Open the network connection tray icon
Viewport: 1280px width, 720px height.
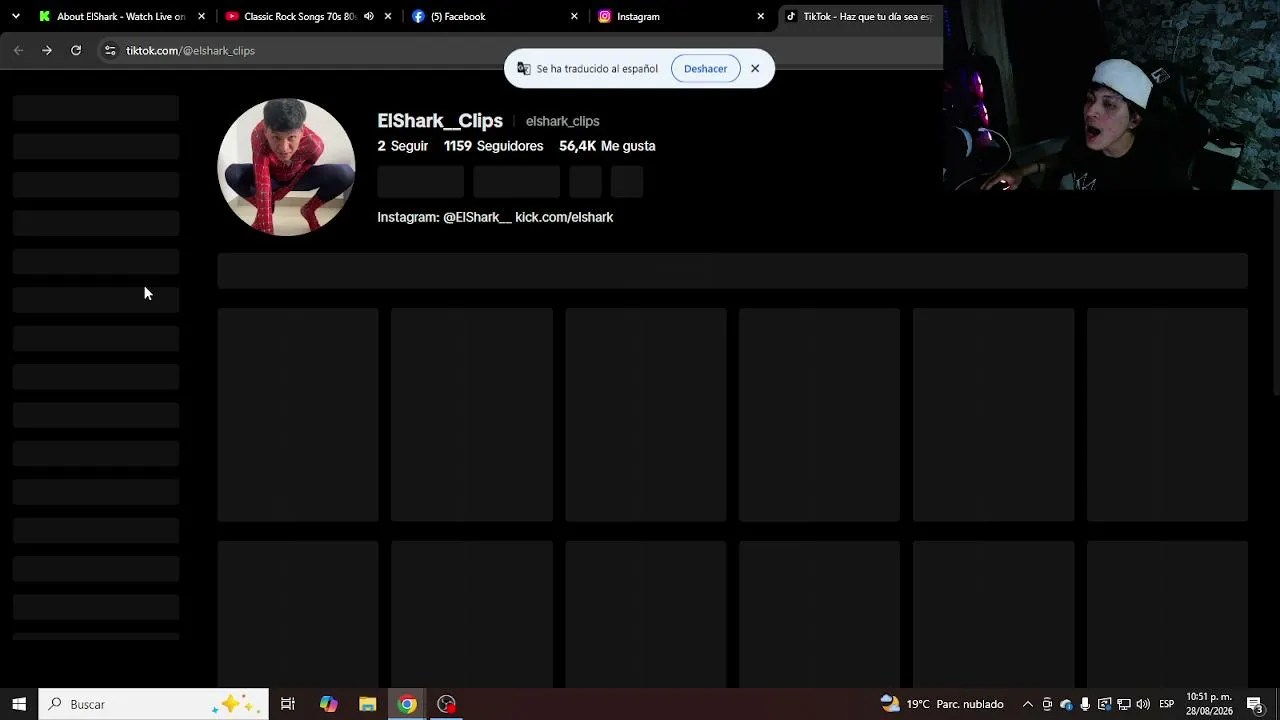tap(1124, 704)
